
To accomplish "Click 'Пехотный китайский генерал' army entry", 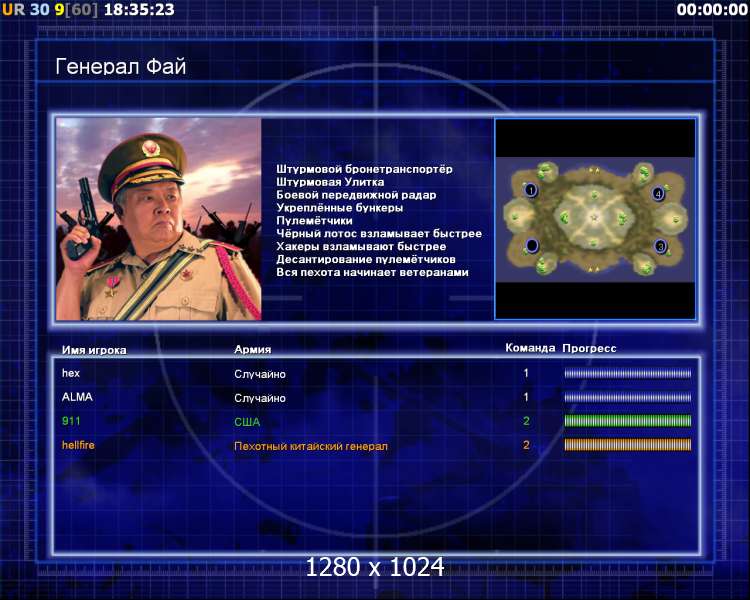I will (311, 446).
